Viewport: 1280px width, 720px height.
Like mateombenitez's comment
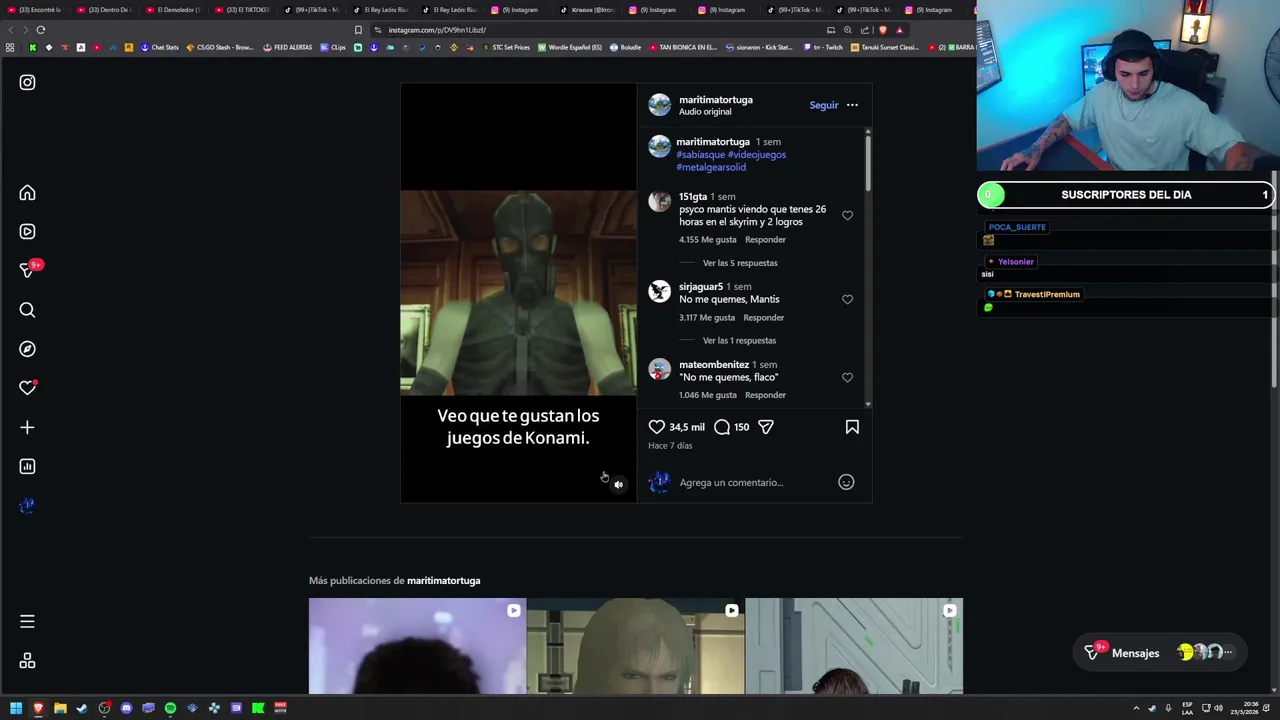click(x=847, y=377)
